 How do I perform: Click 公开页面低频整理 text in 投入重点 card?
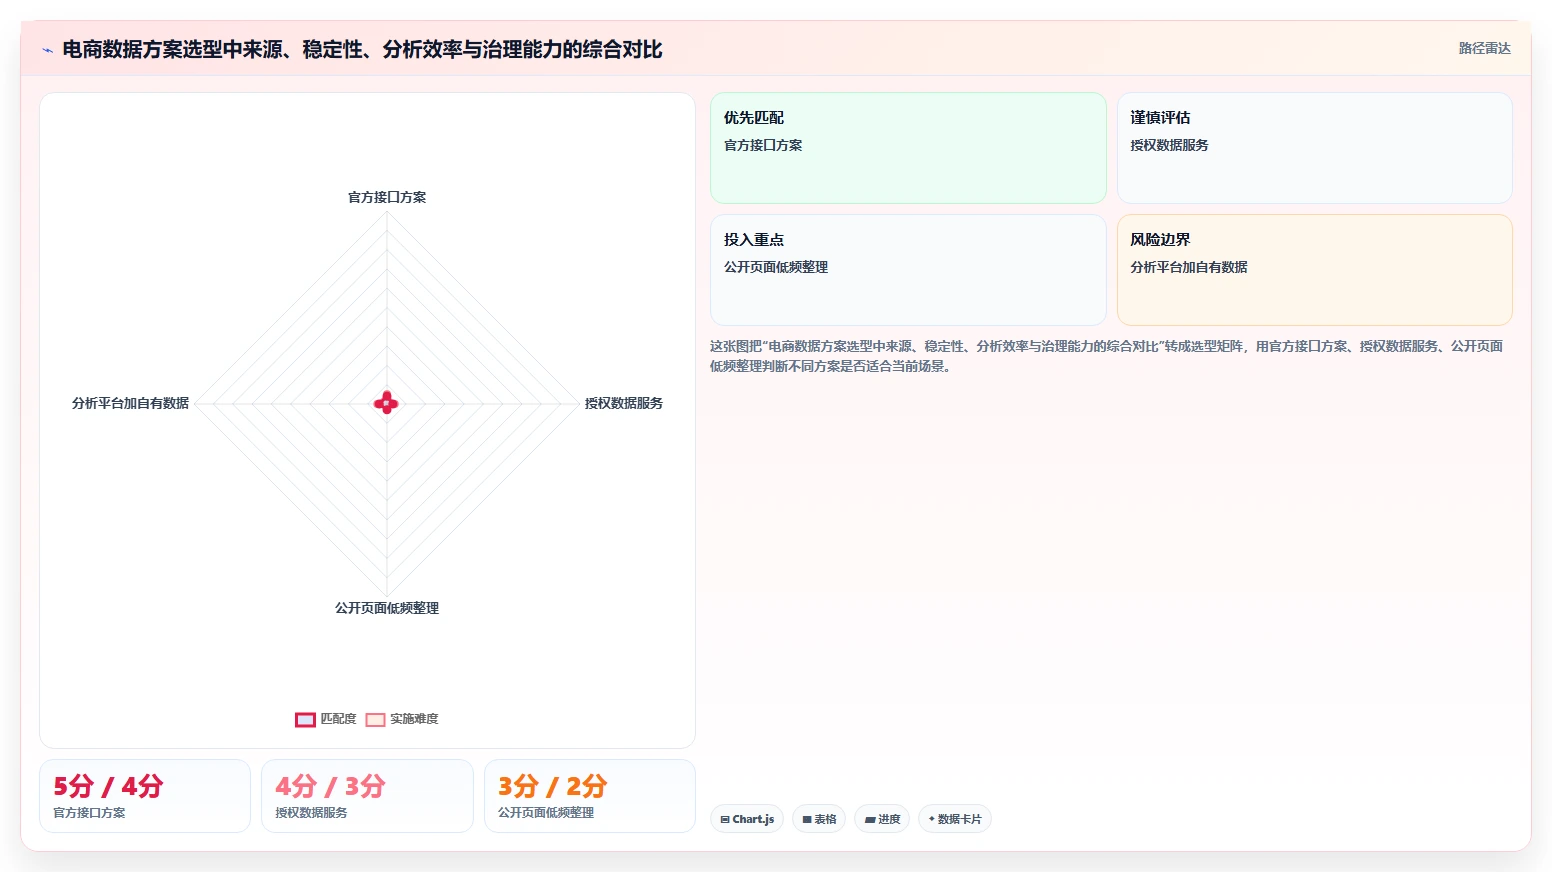click(x=776, y=267)
